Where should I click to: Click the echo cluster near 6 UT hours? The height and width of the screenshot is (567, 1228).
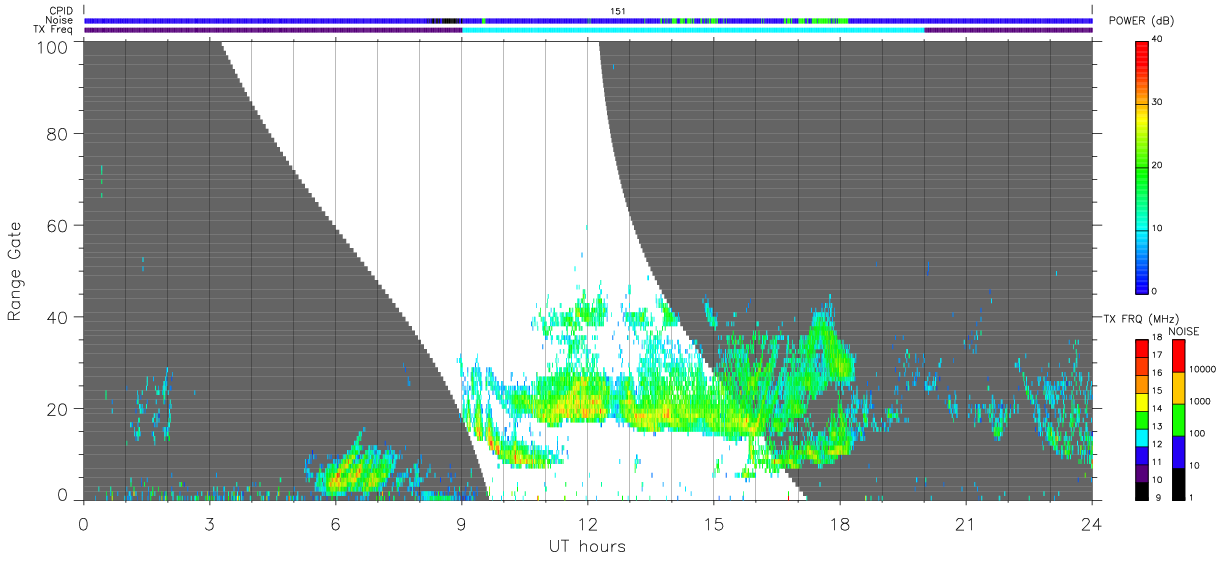pyautogui.click(x=355, y=468)
